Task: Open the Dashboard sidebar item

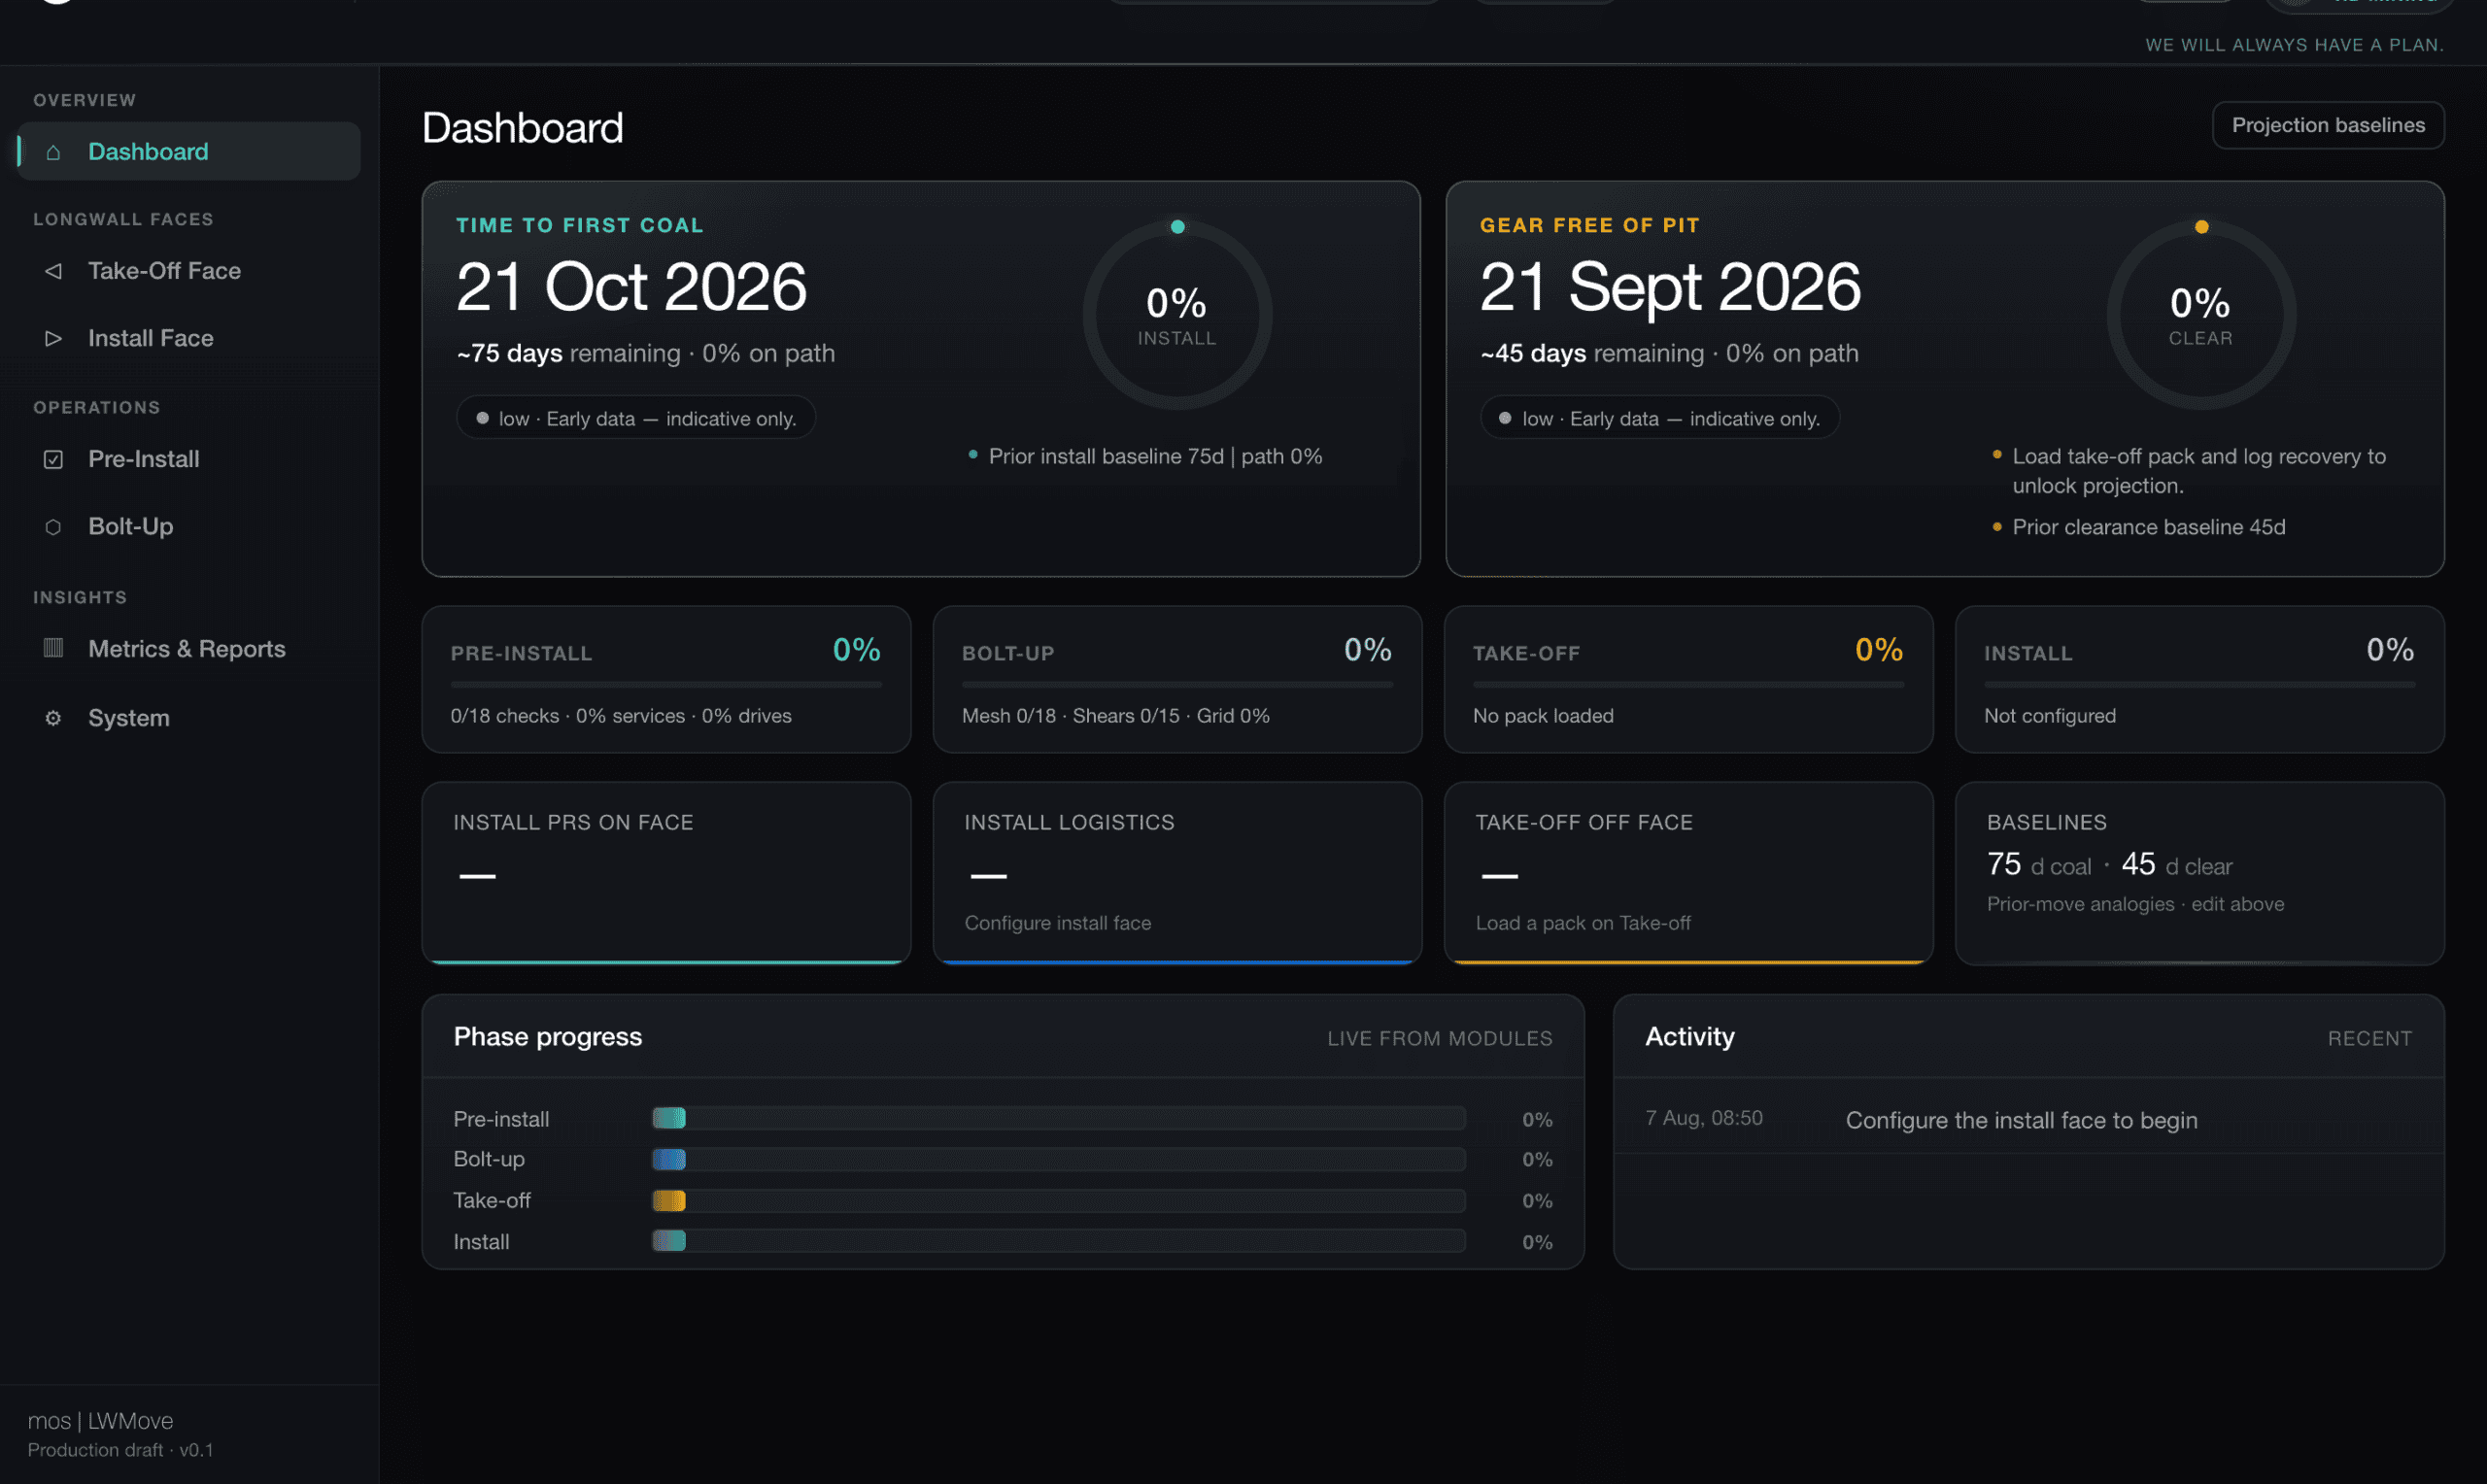Action: (x=189, y=151)
